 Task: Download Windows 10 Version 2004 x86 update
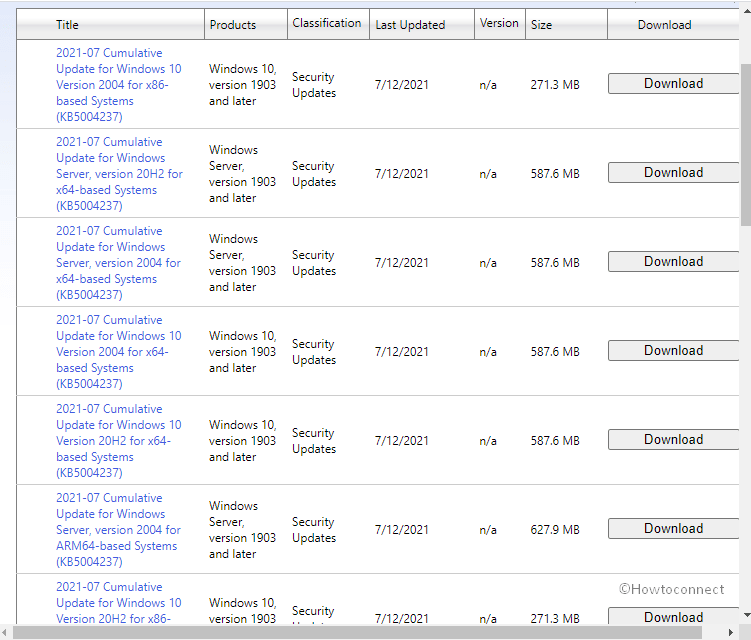[673, 84]
